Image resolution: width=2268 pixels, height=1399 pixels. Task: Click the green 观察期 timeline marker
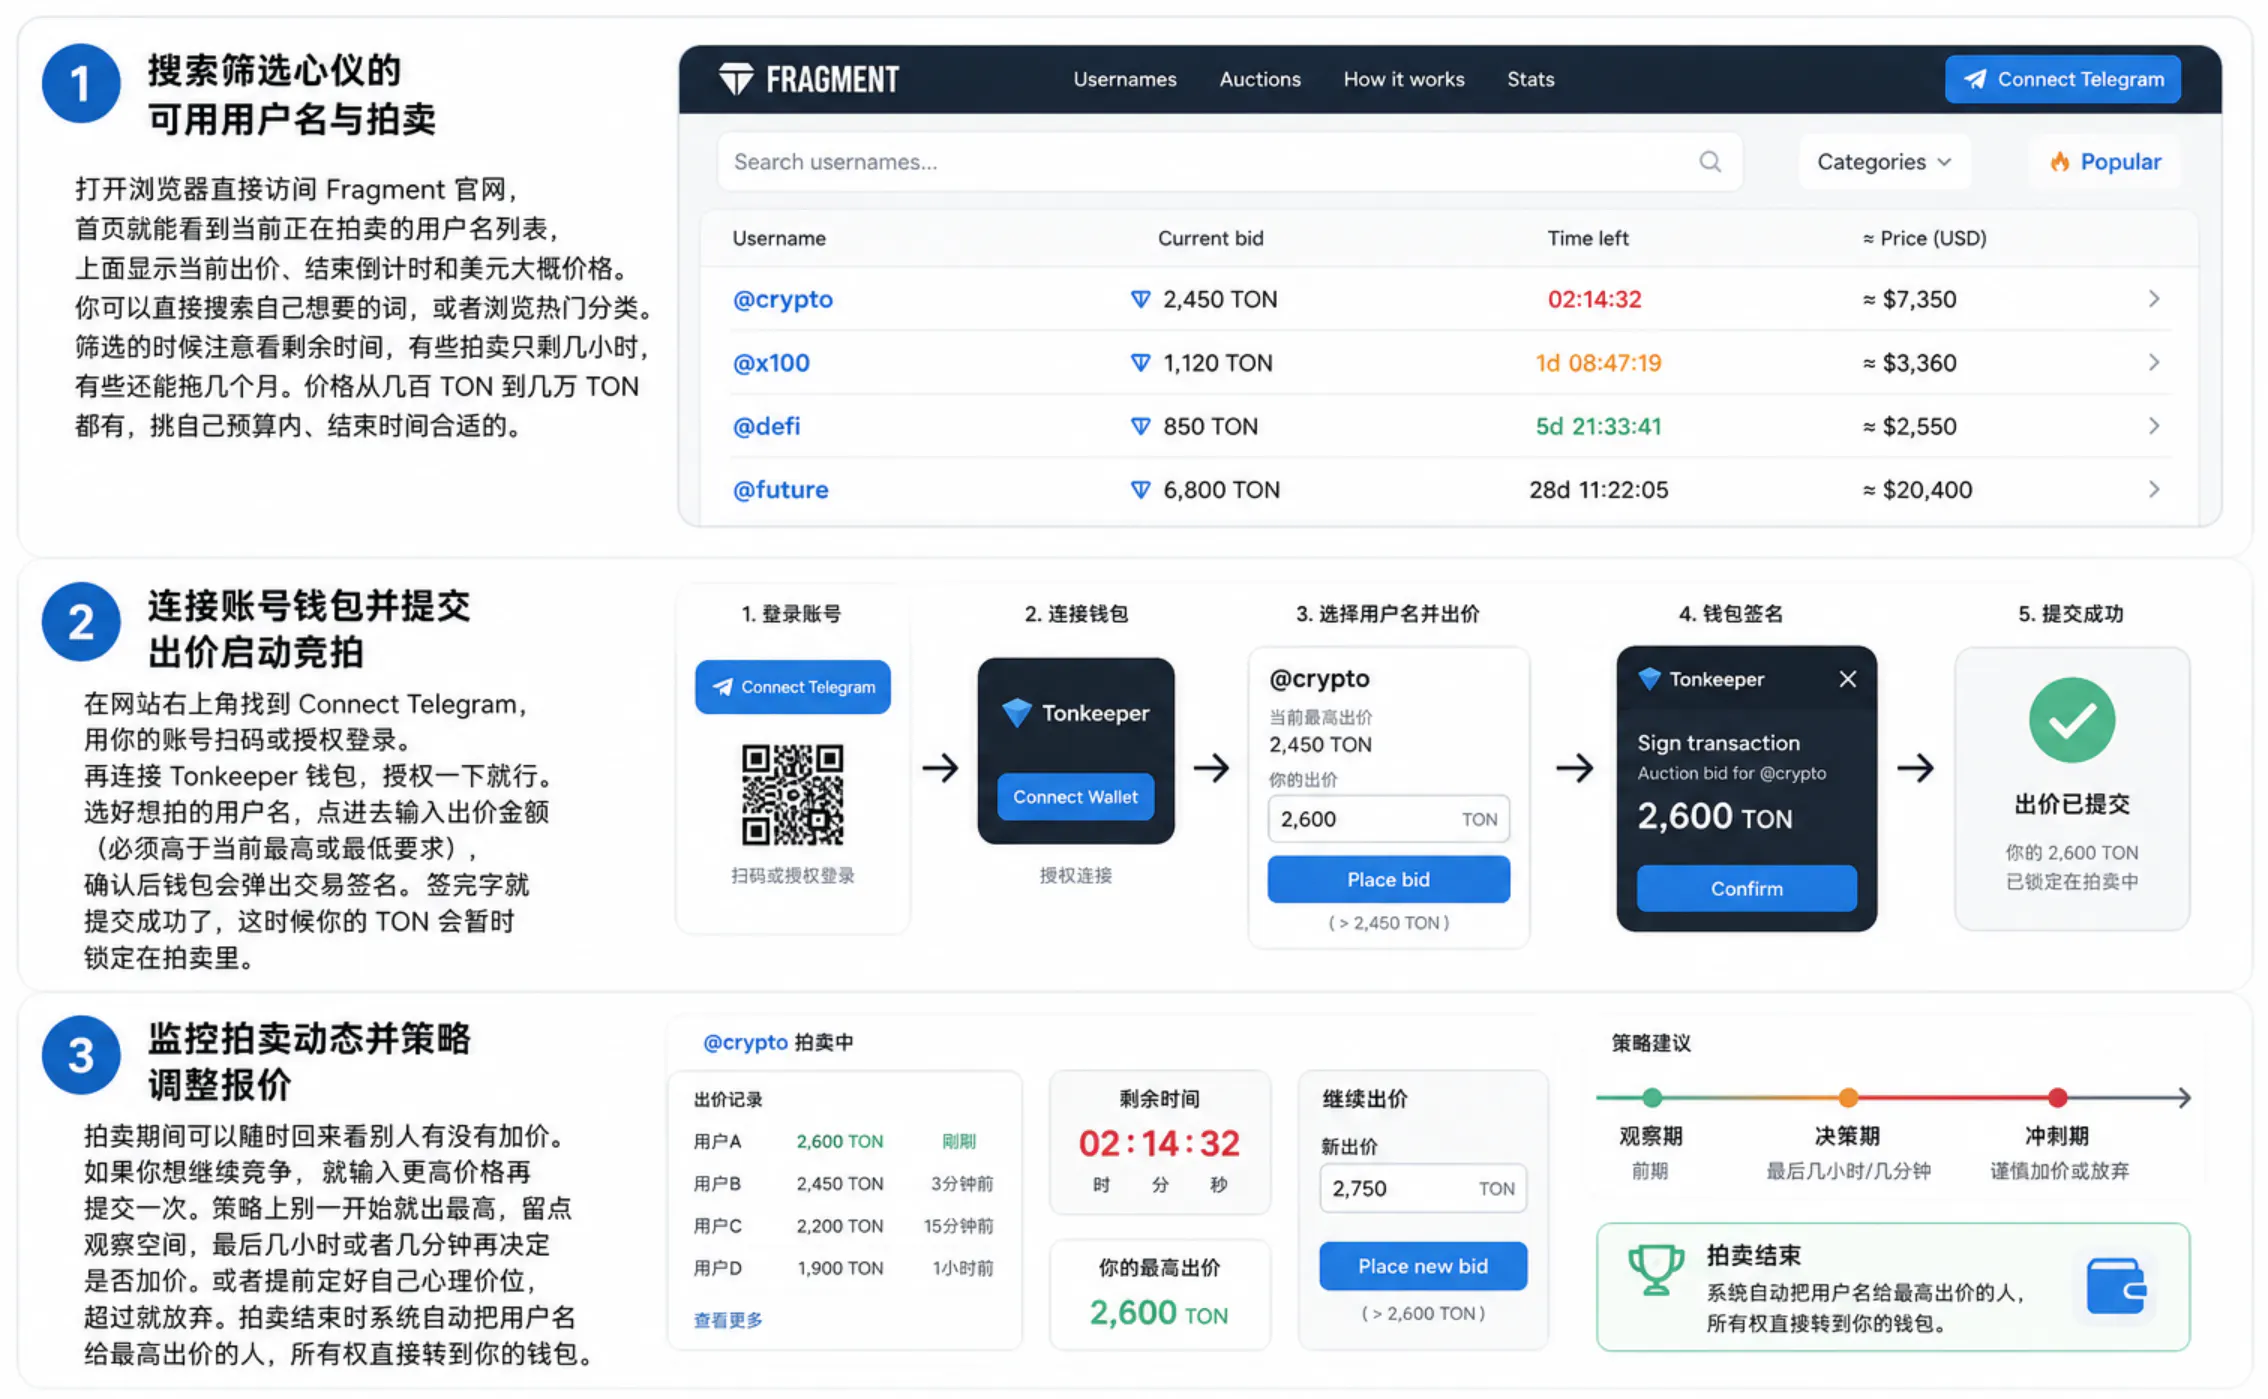[1652, 1098]
